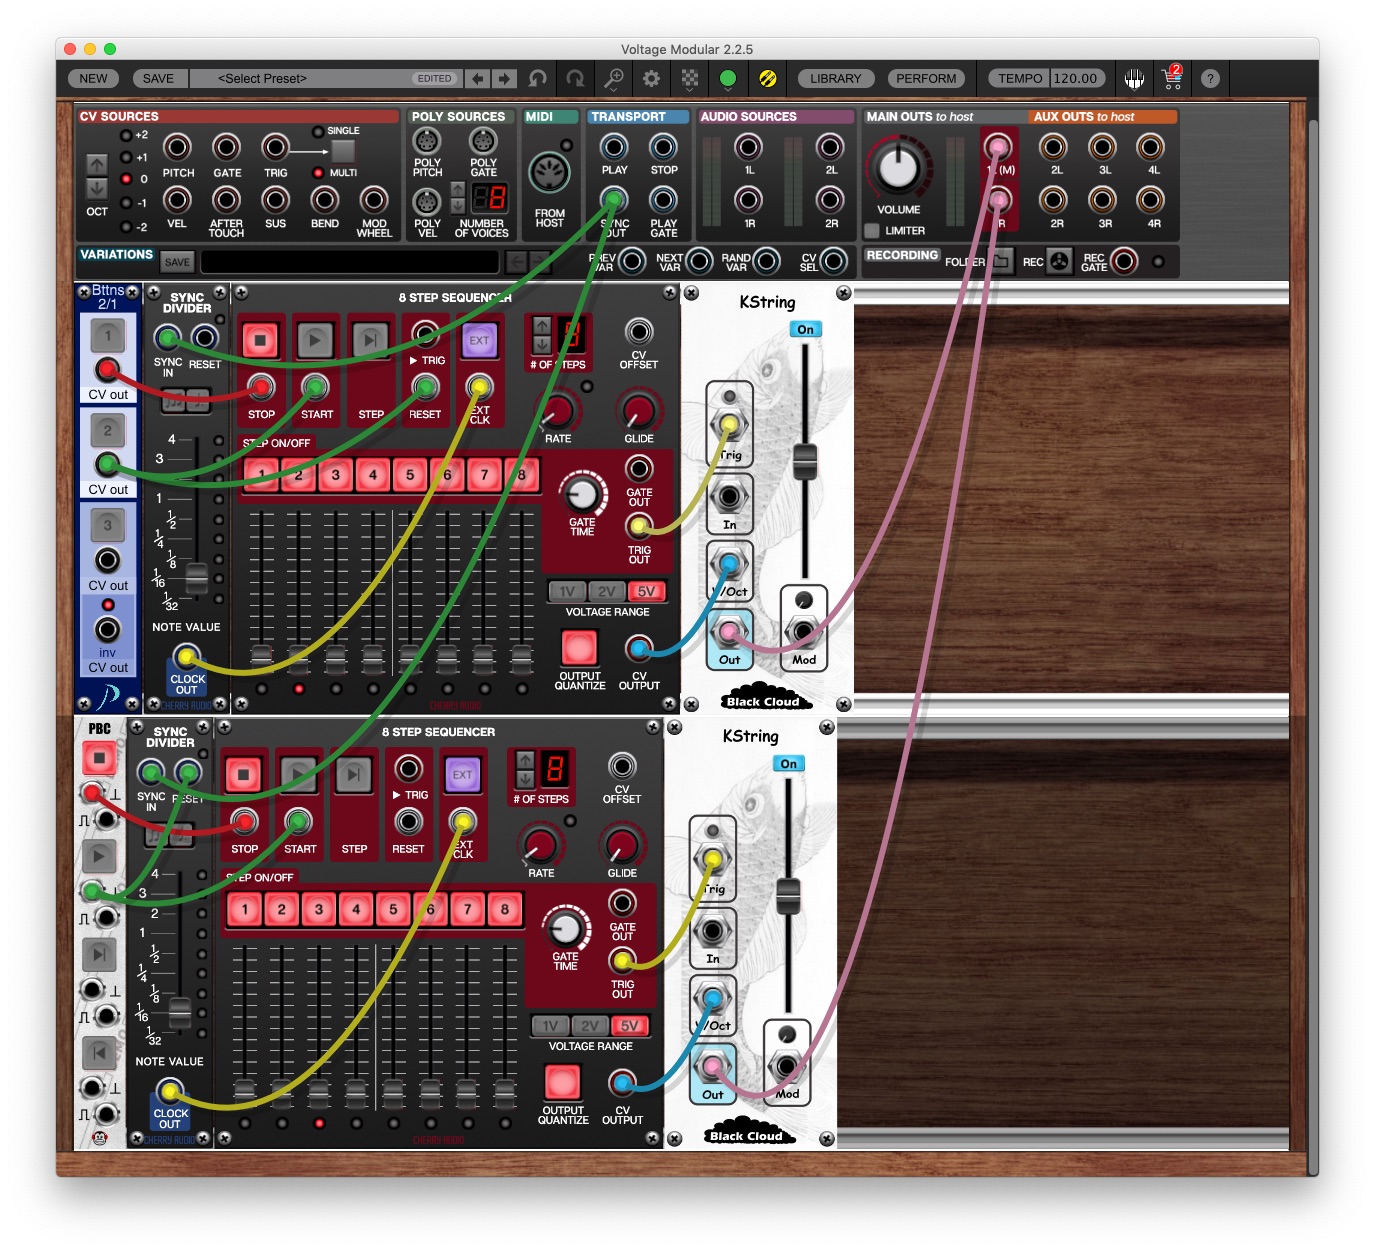The height and width of the screenshot is (1251, 1375).
Task: Toggle the top sequencer EXT button
Action: pos(480,340)
